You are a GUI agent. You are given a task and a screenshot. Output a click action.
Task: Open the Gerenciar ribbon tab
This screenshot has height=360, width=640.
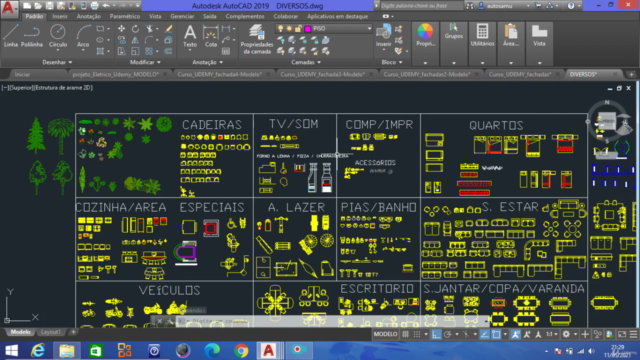(x=182, y=16)
